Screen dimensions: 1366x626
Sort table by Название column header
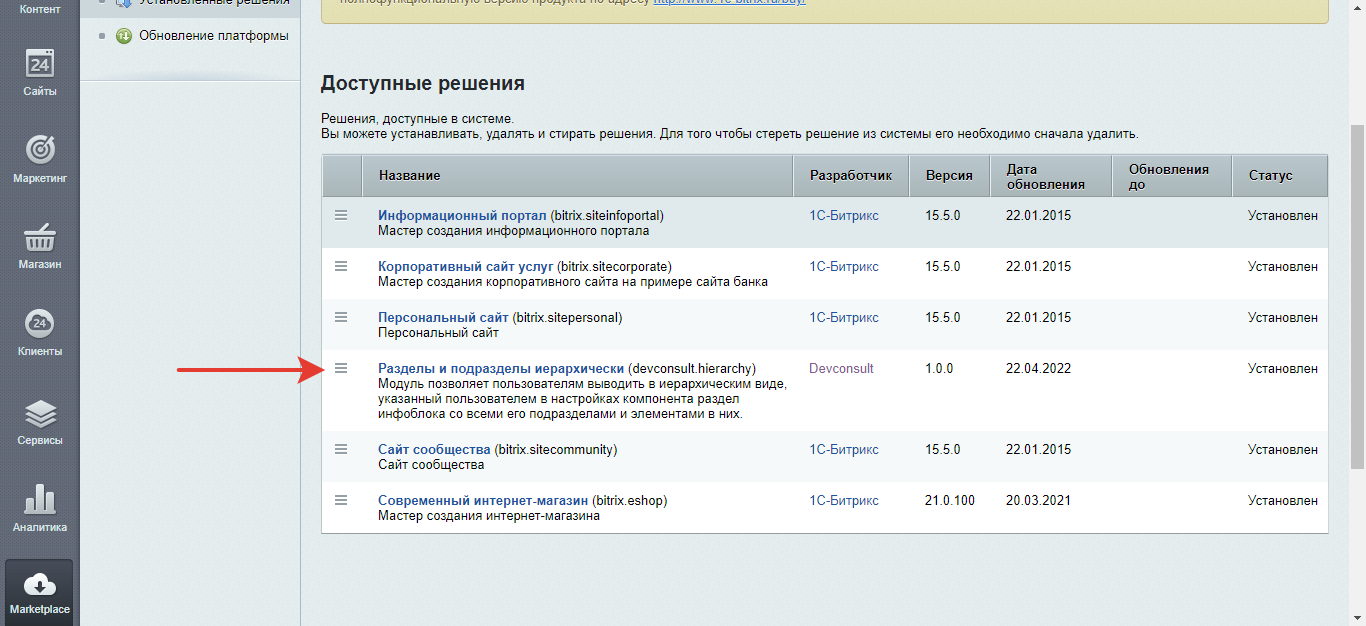click(x=410, y=176)
